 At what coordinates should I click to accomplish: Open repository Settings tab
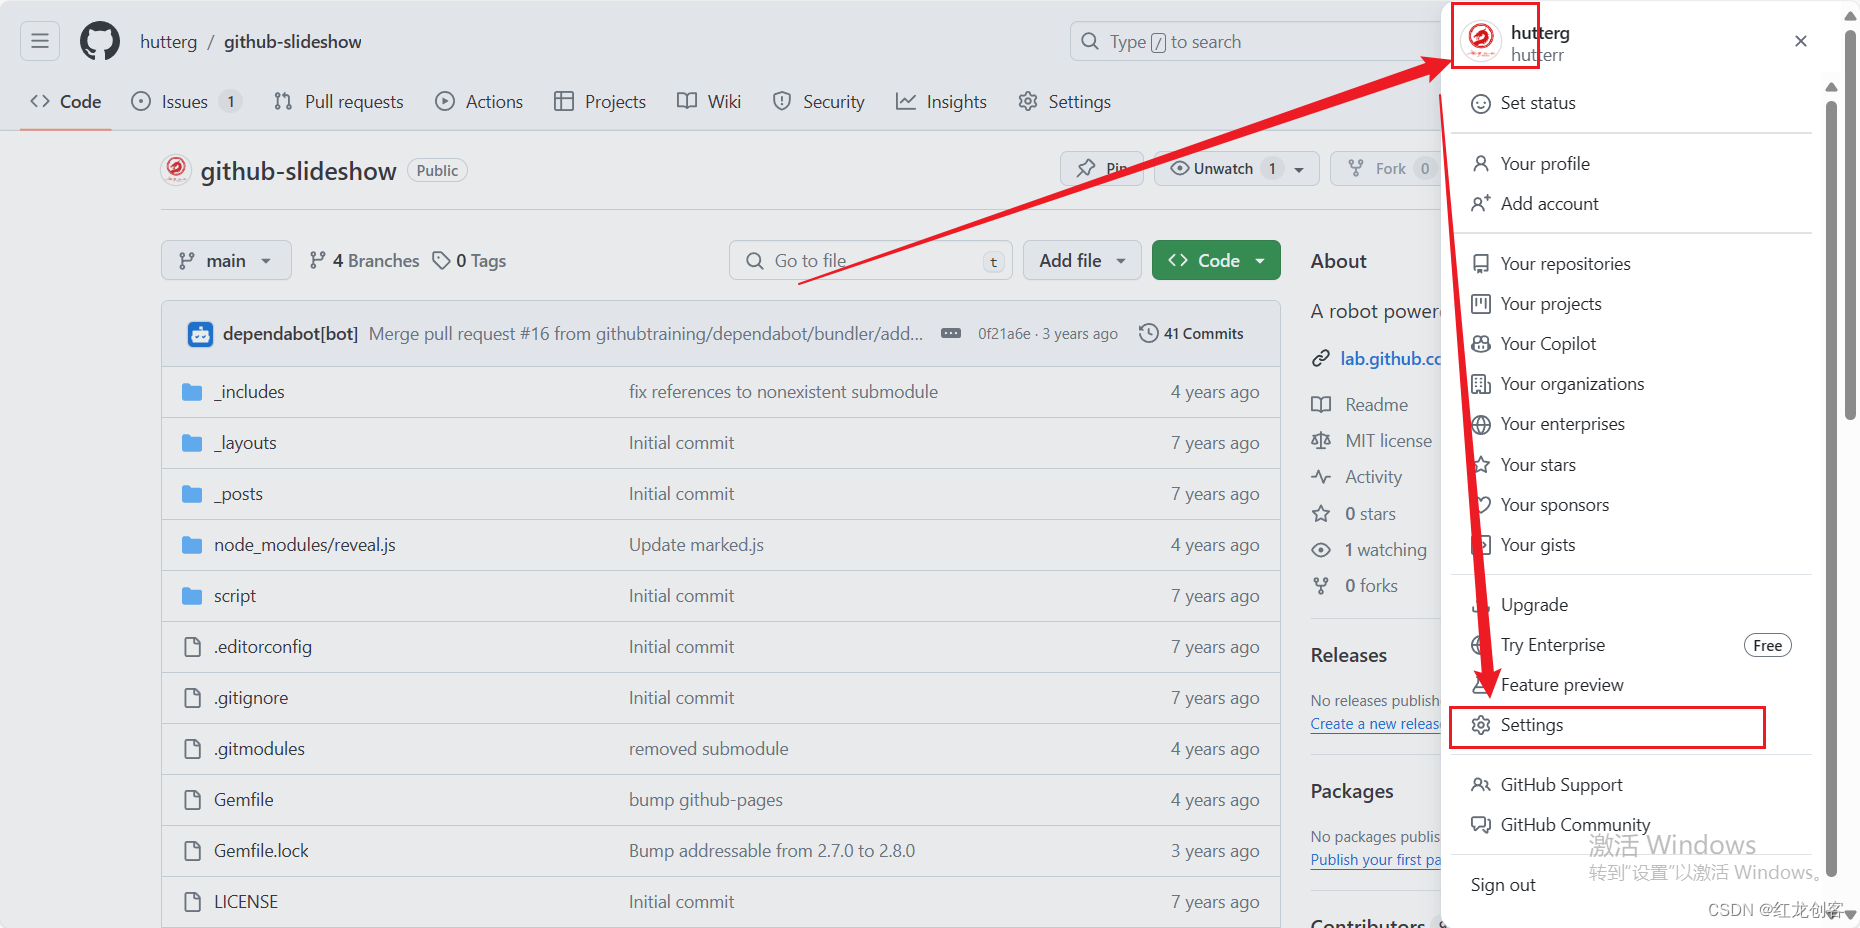pos(1065,102)
